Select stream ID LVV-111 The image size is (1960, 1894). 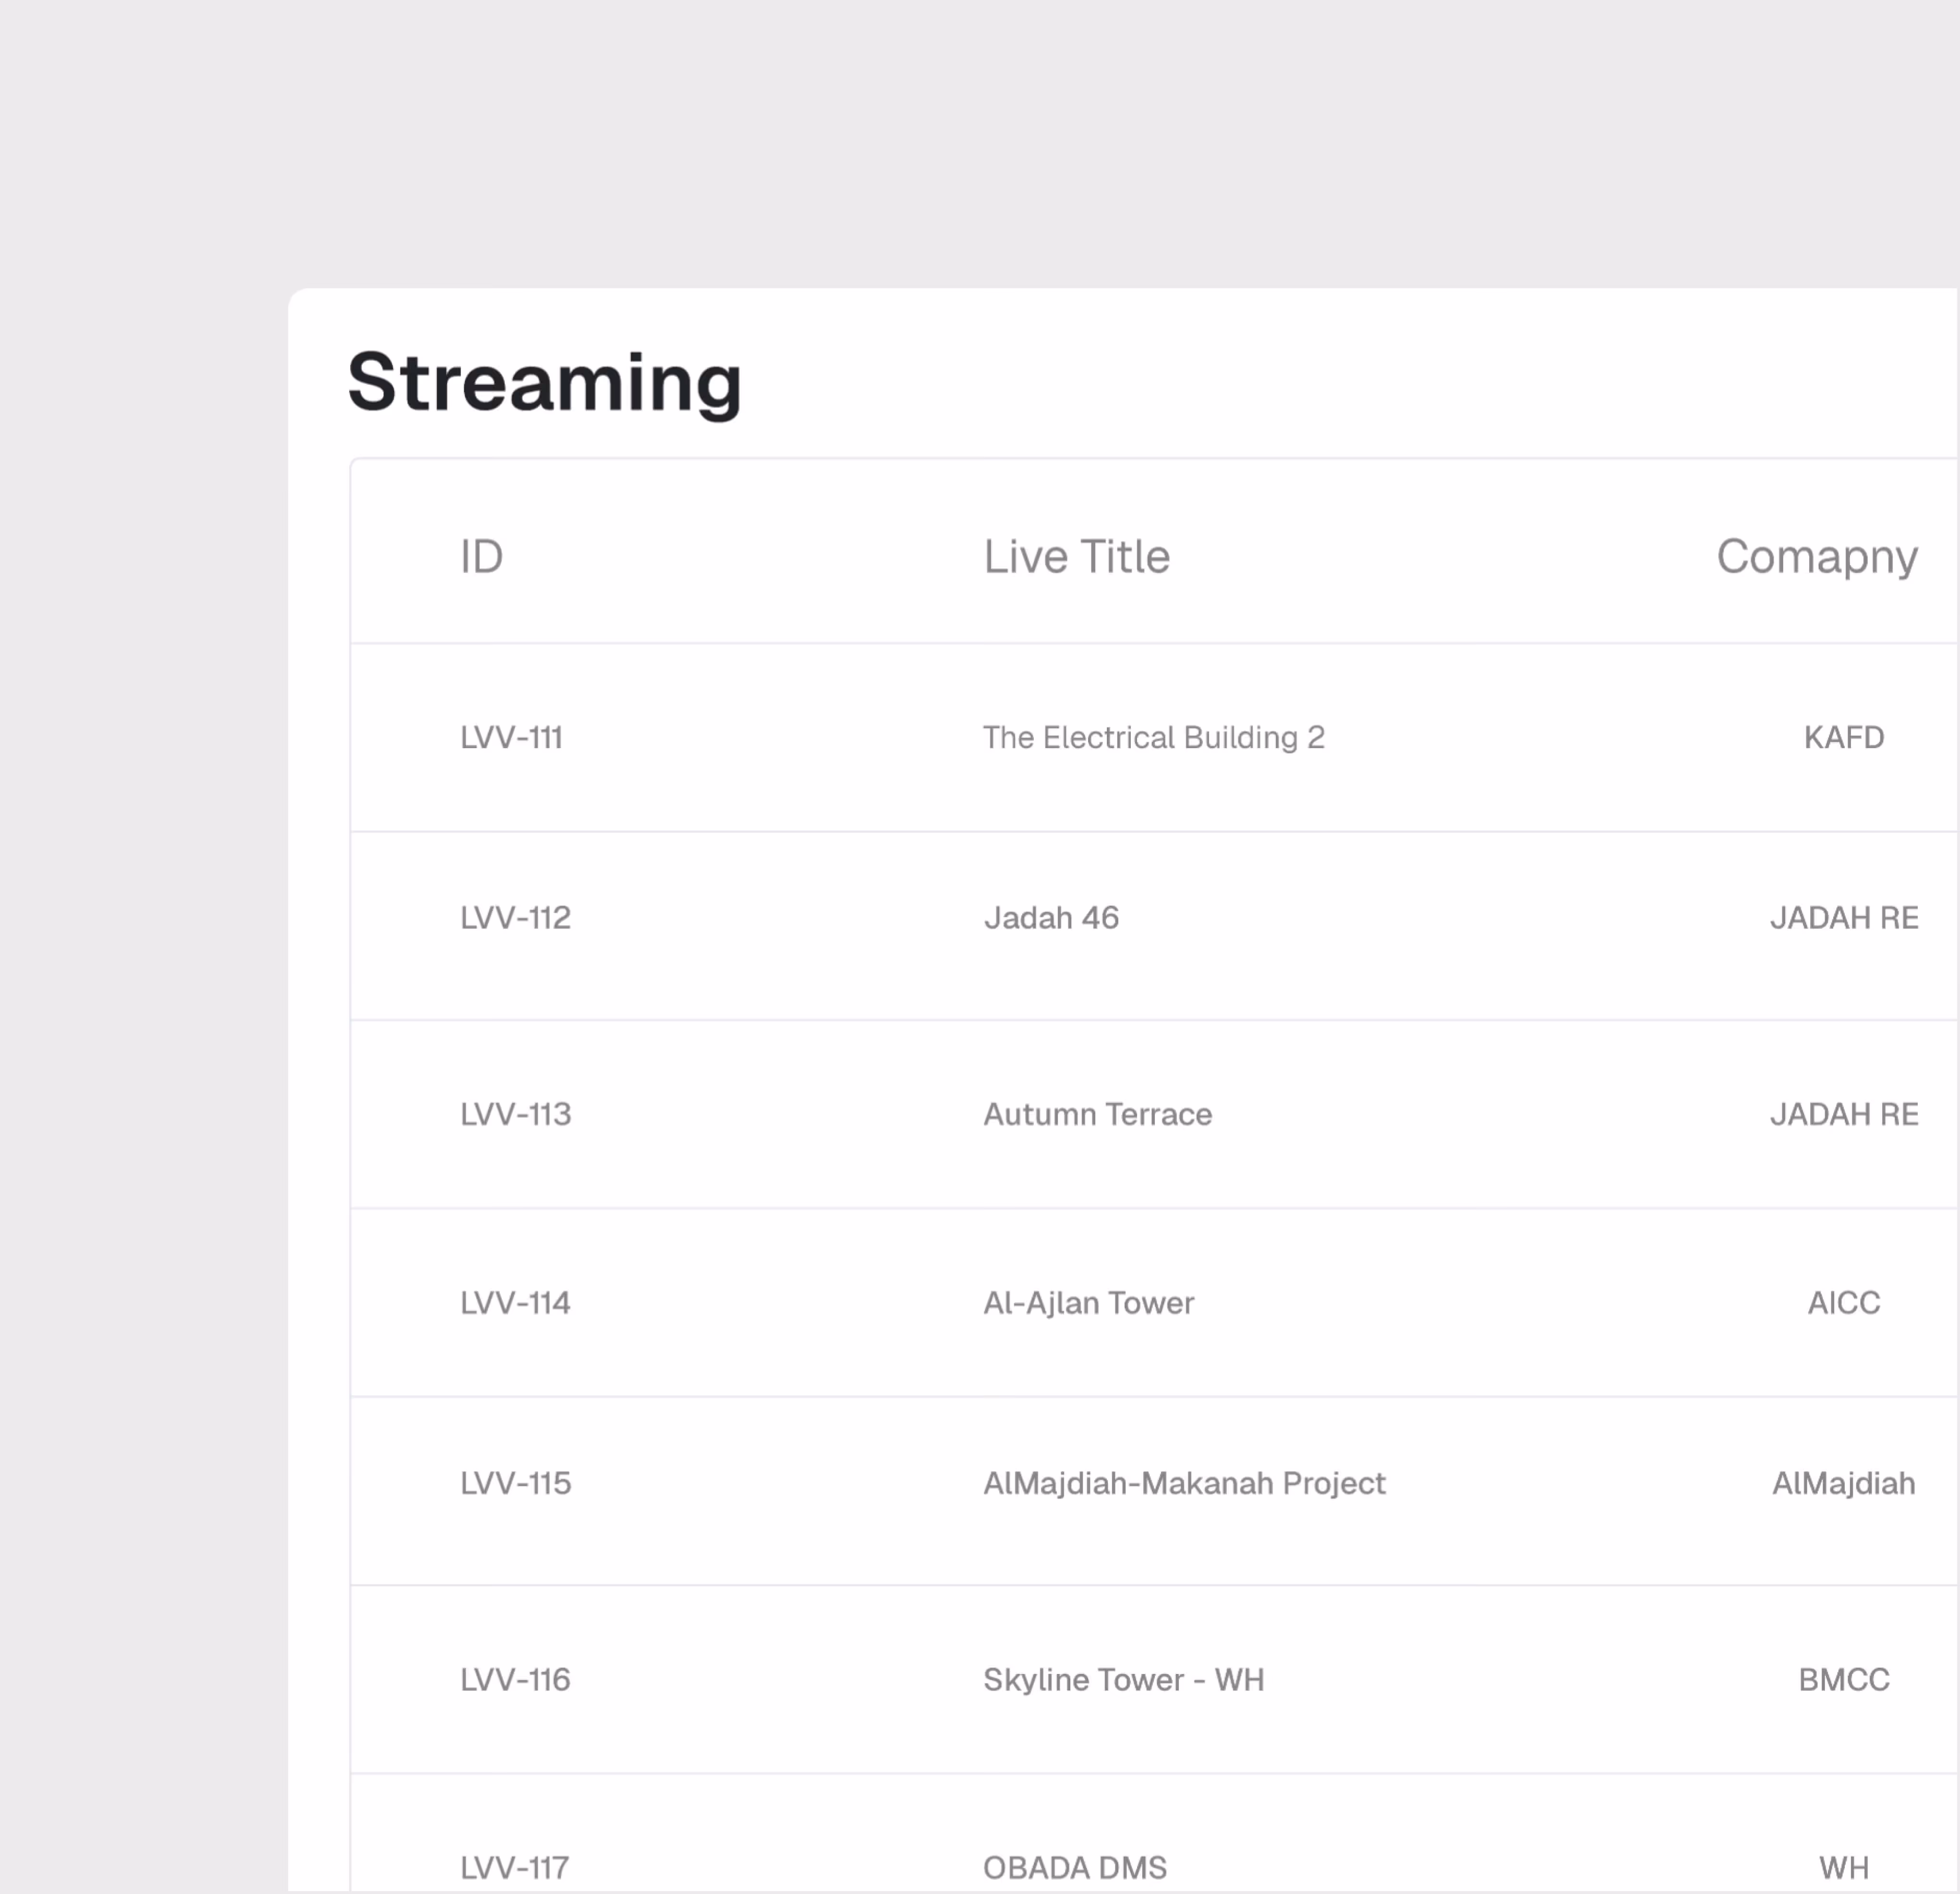click(511, 737)
